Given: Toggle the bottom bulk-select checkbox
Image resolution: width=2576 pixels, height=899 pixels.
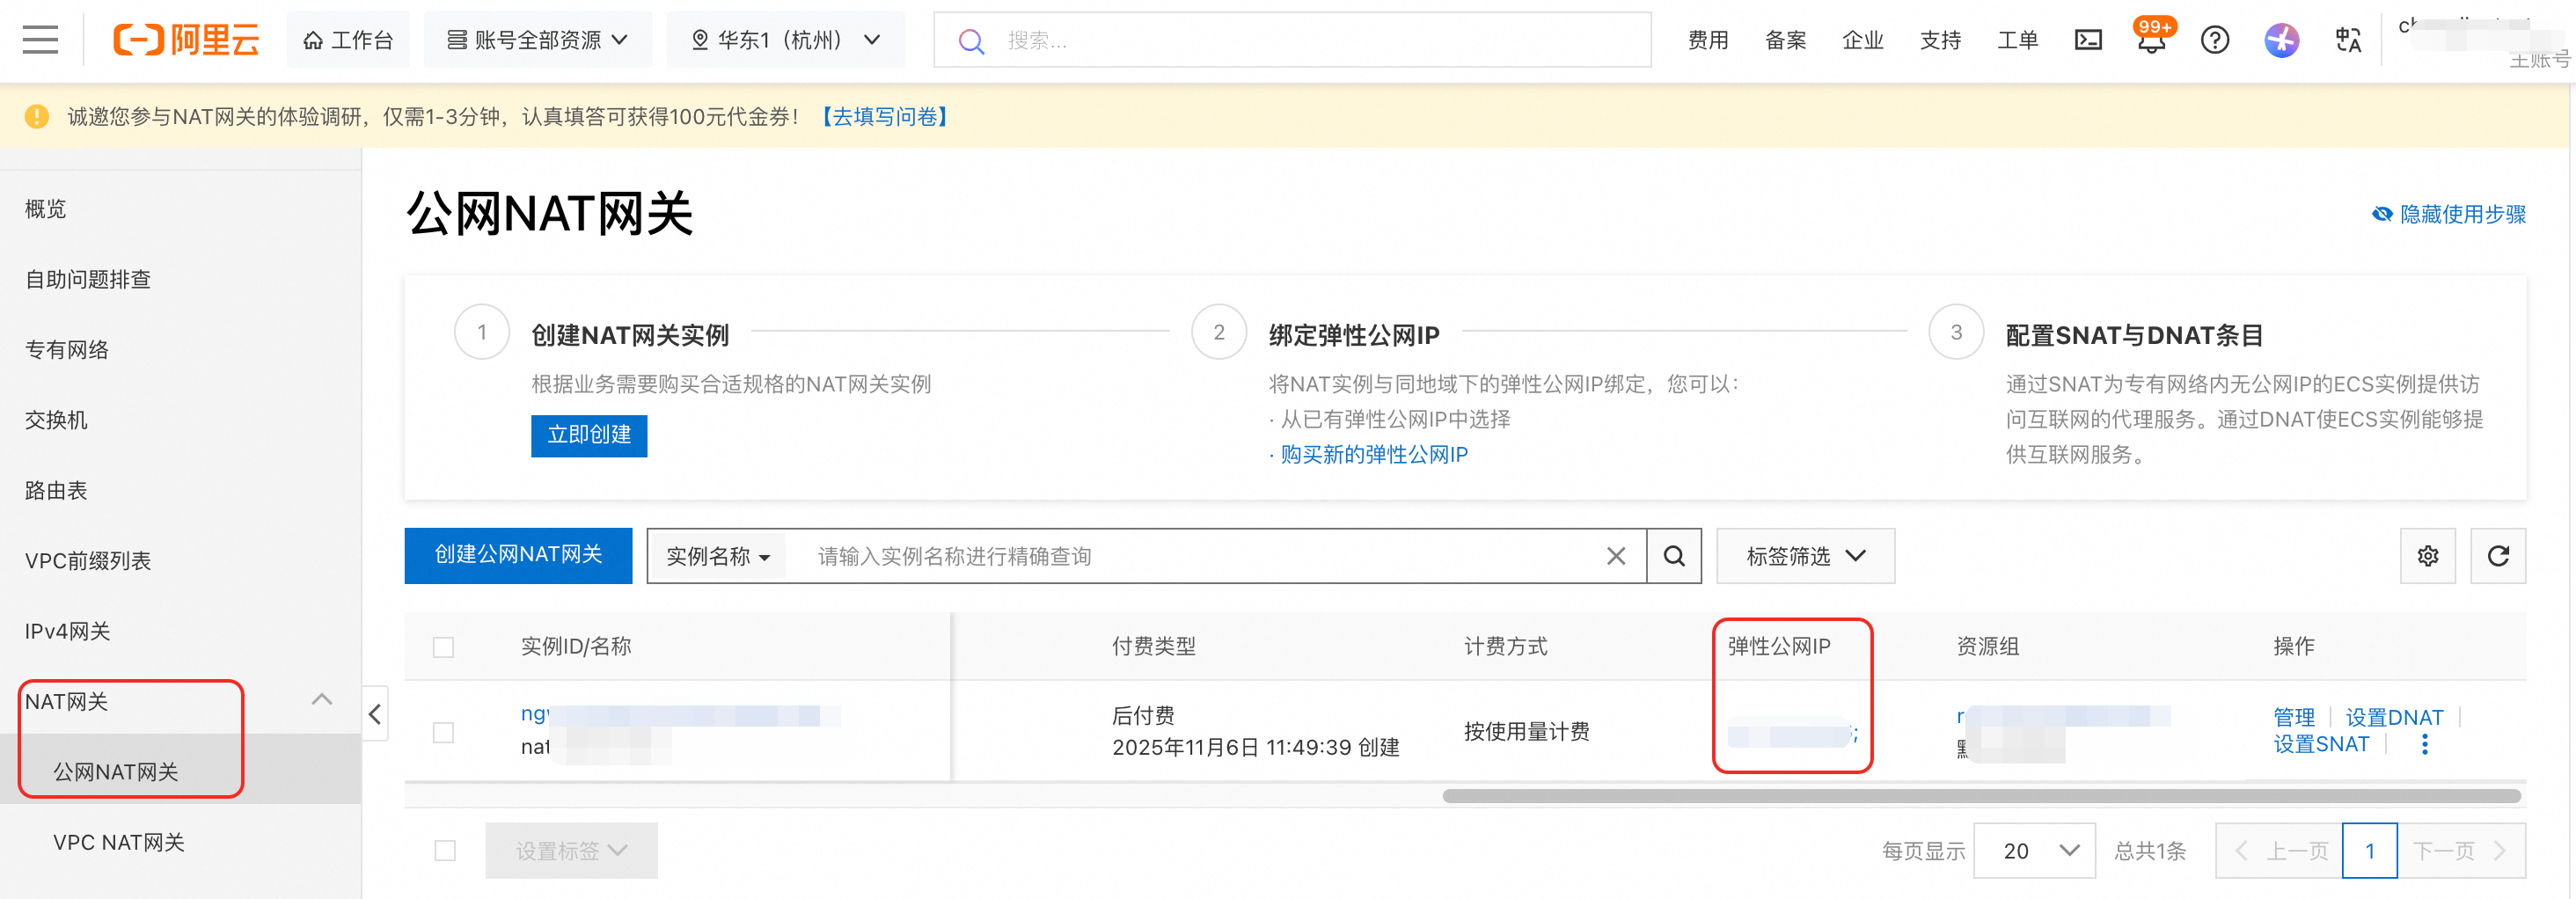Looking at the screenshot, I should click(445, 851).
